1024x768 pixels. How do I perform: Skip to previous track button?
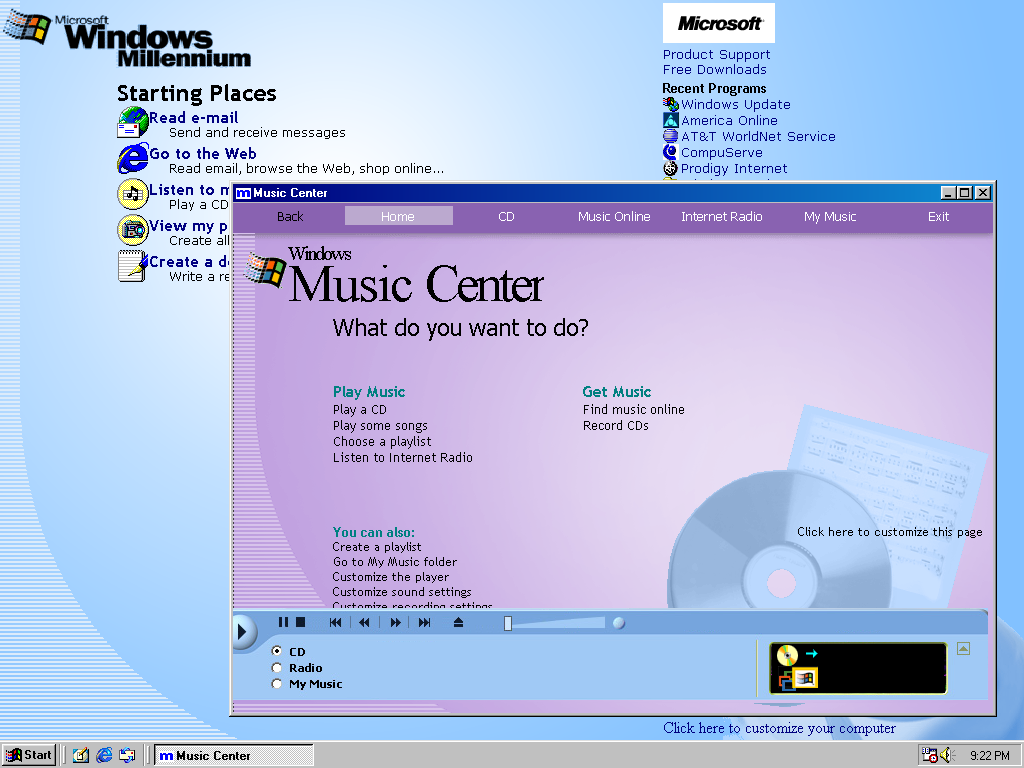pos(336,622)
